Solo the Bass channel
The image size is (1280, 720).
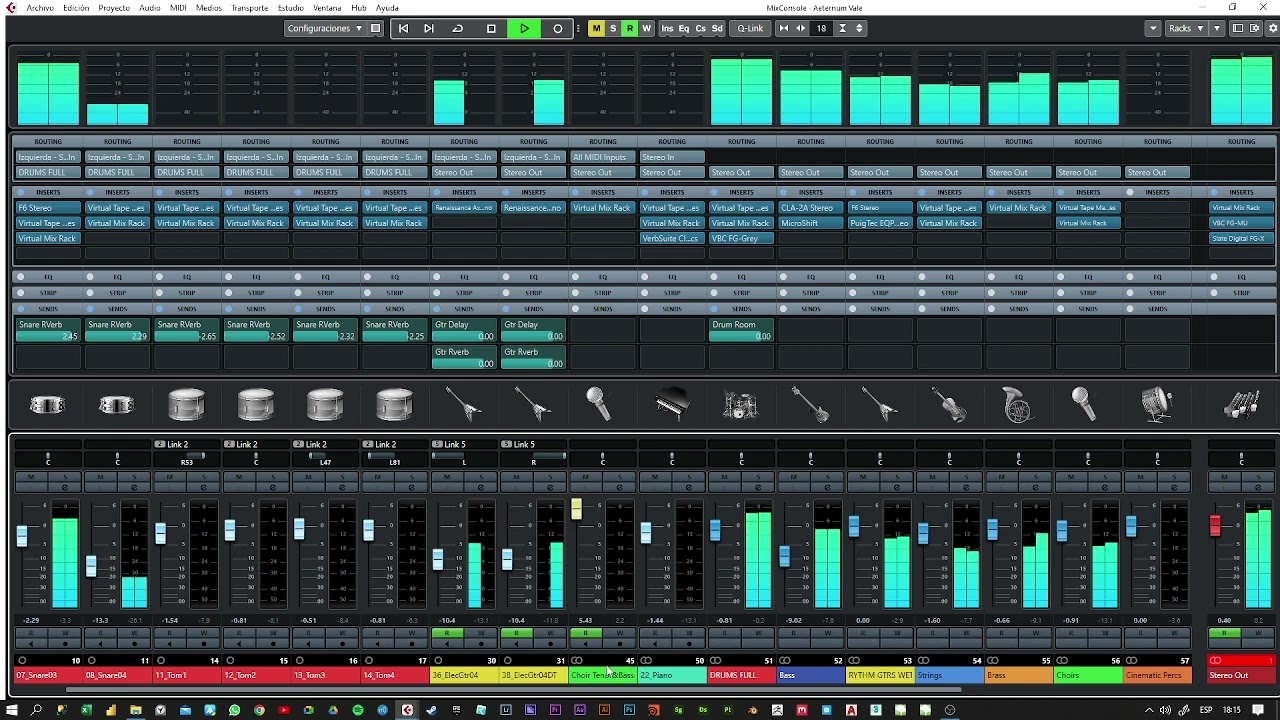click(827, 477)
